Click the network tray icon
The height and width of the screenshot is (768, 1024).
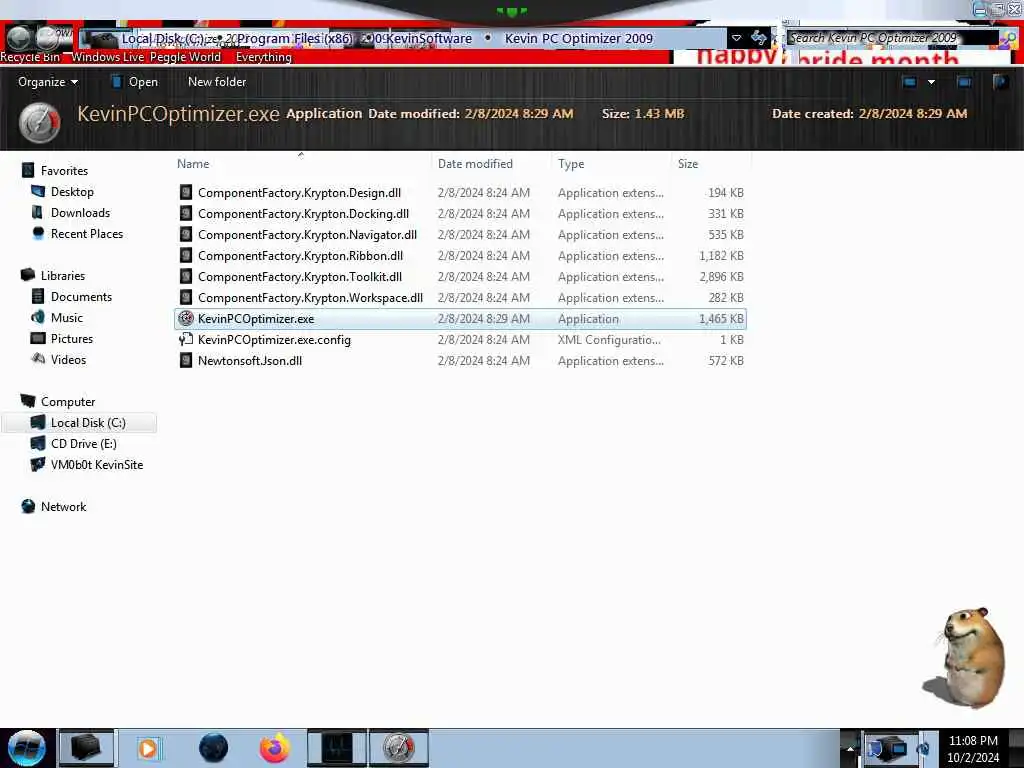click(899, 748)
